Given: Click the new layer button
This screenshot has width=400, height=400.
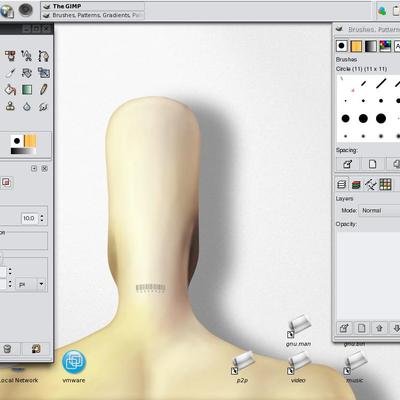Looking at the screenshot, I should coord(361,328).
